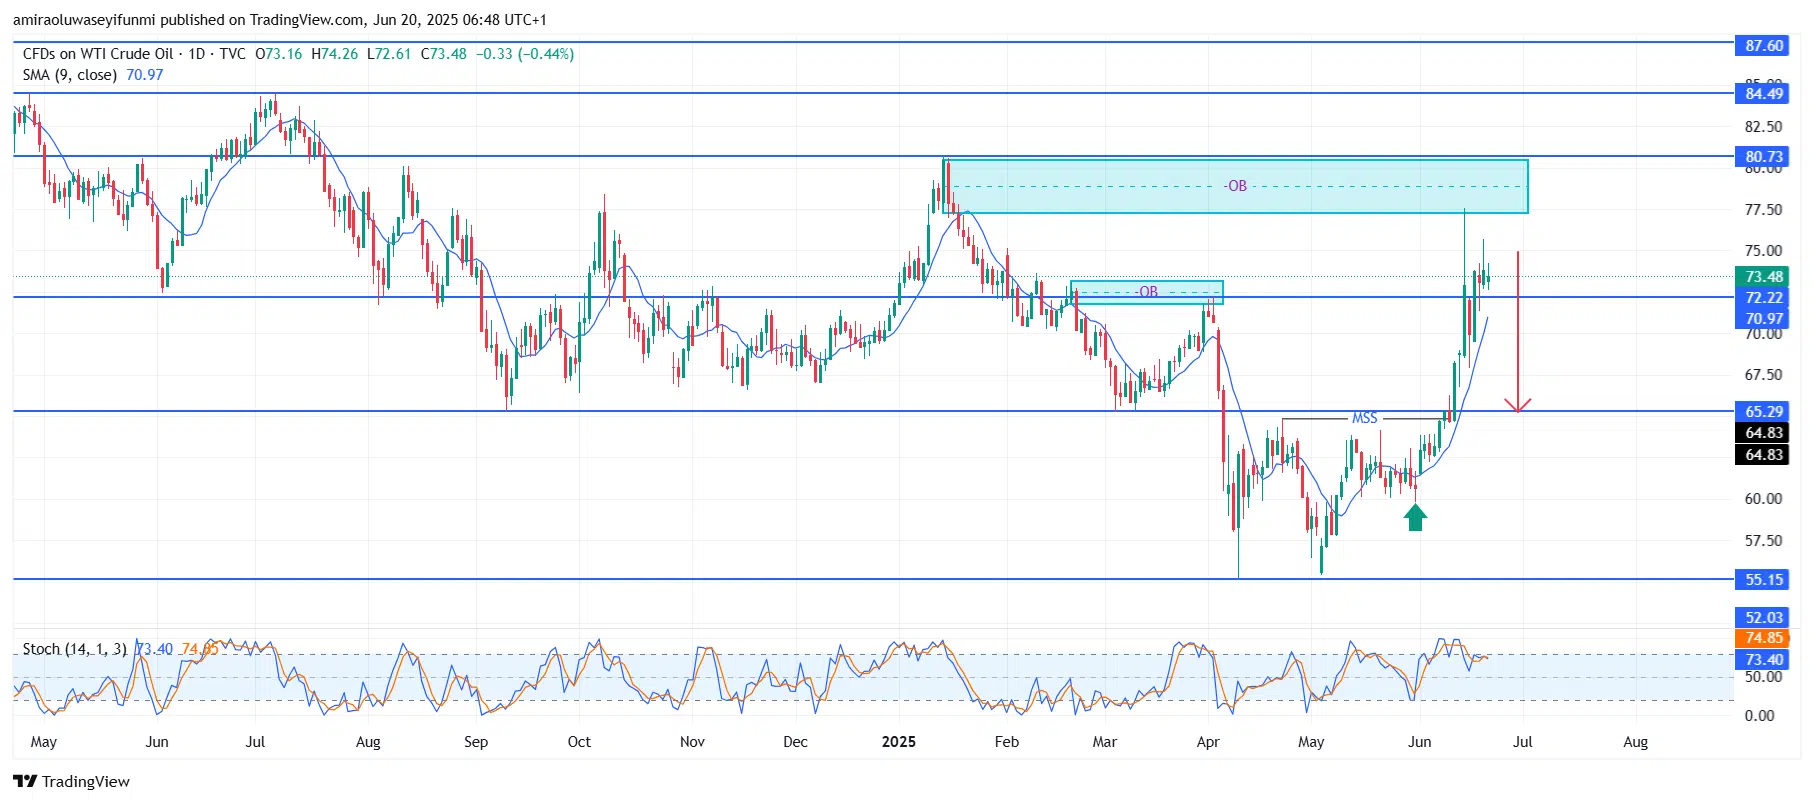Click the TradingView logo at bottom left

coord(71,781)
